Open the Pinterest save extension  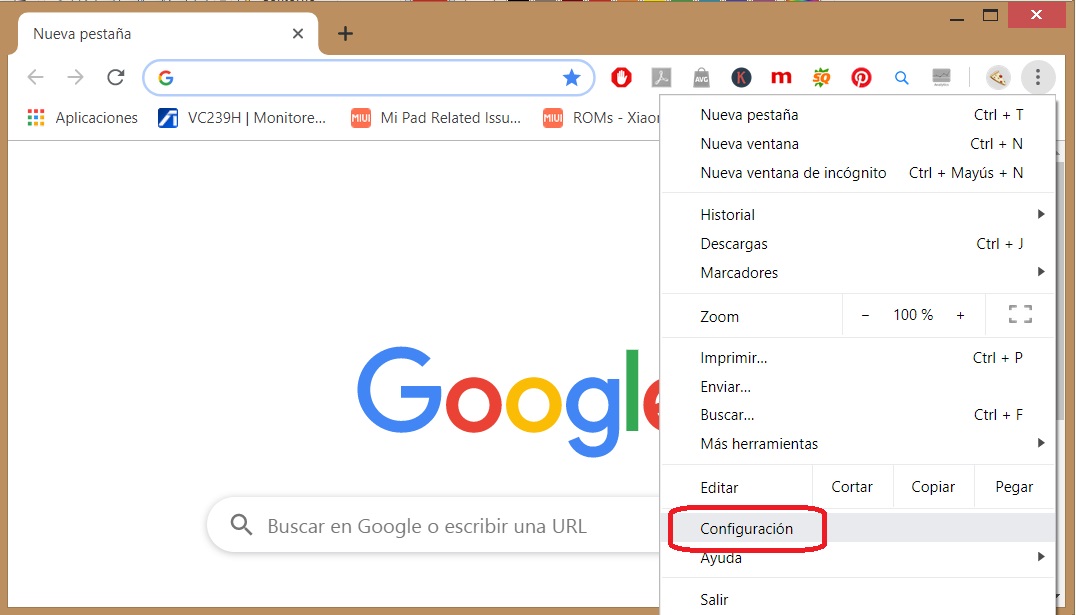[x=861, y=77]
